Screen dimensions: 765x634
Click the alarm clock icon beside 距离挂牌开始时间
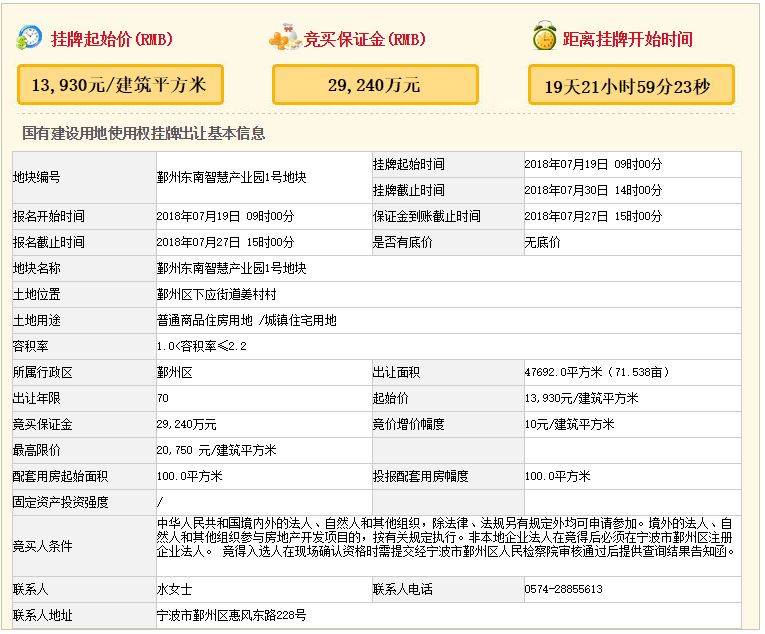pos(544,38)
